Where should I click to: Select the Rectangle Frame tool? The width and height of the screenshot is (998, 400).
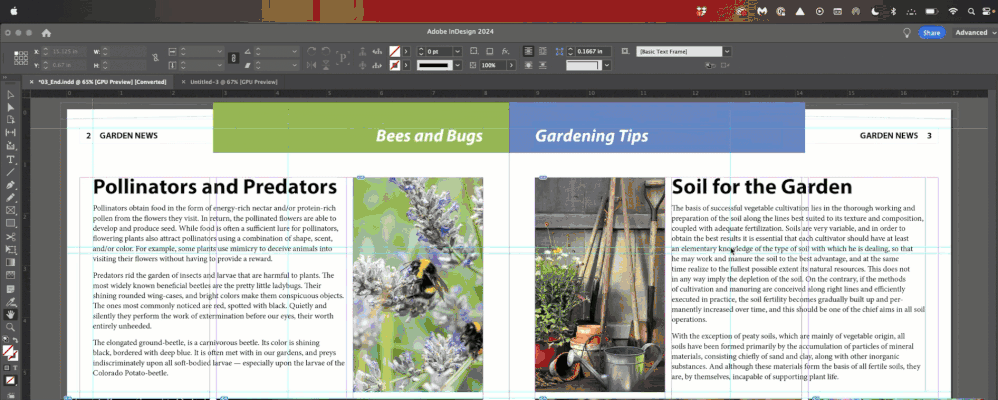[10, 210]
